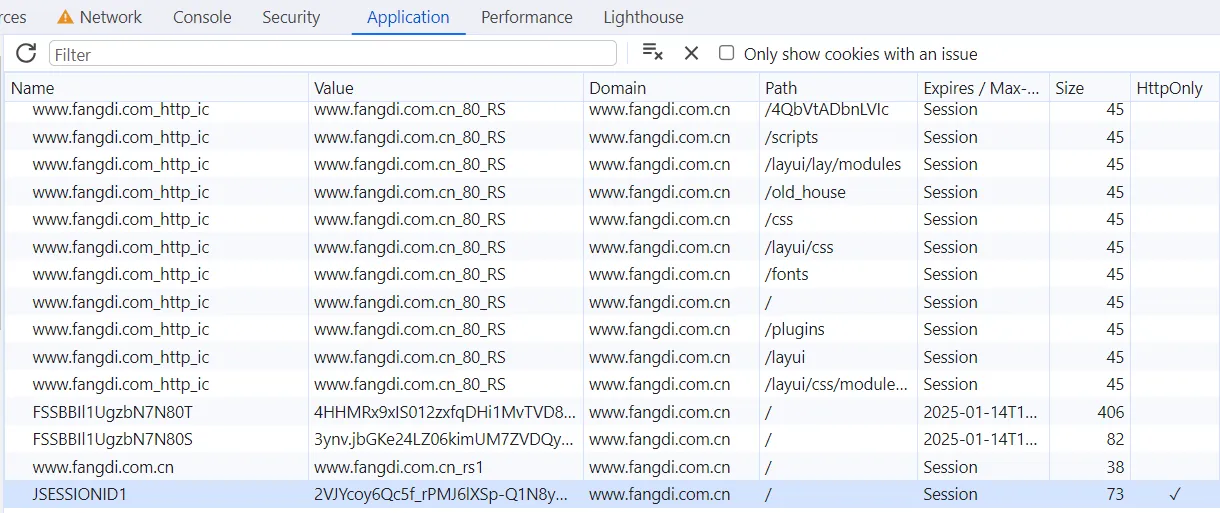Click the /layui/css/module... path cell

tap(836, 384)
